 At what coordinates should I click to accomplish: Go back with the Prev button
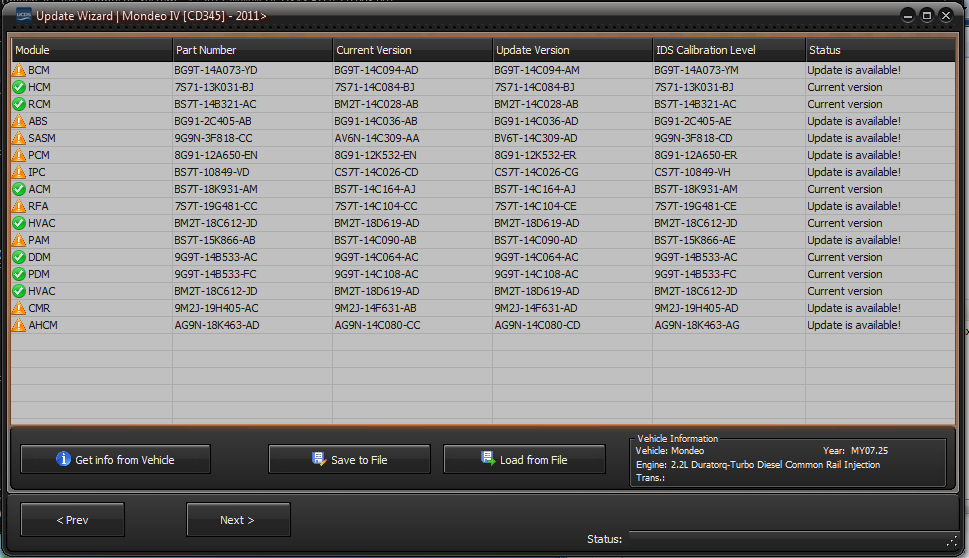point(72,520)
